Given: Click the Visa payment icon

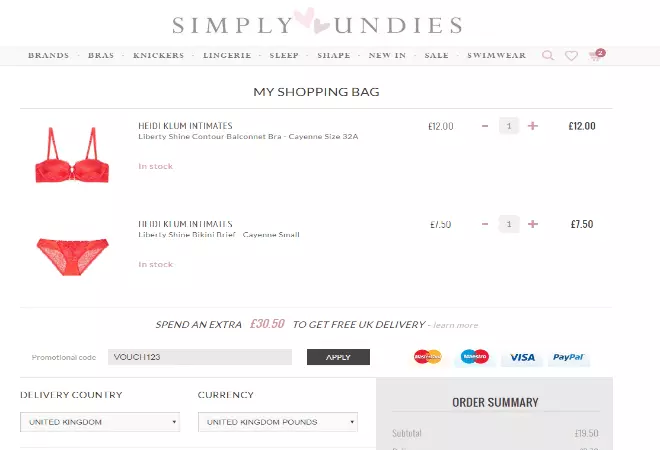Looking at the screenshot, I should (520, 357).
